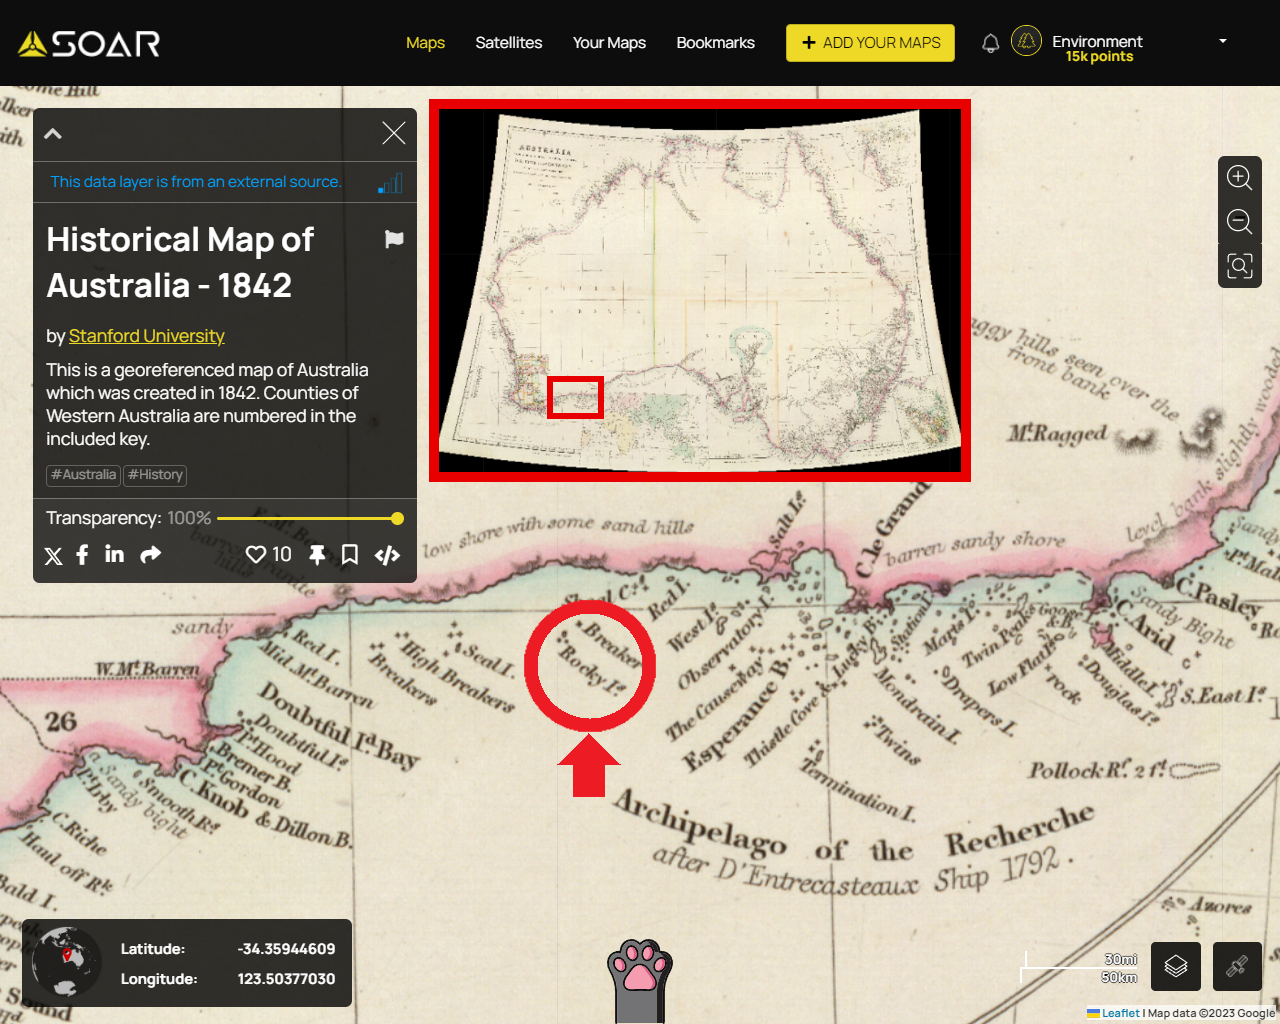Share the map on LinkedIn
This screenshot has height=1024, width=1280.
point(115,554)
